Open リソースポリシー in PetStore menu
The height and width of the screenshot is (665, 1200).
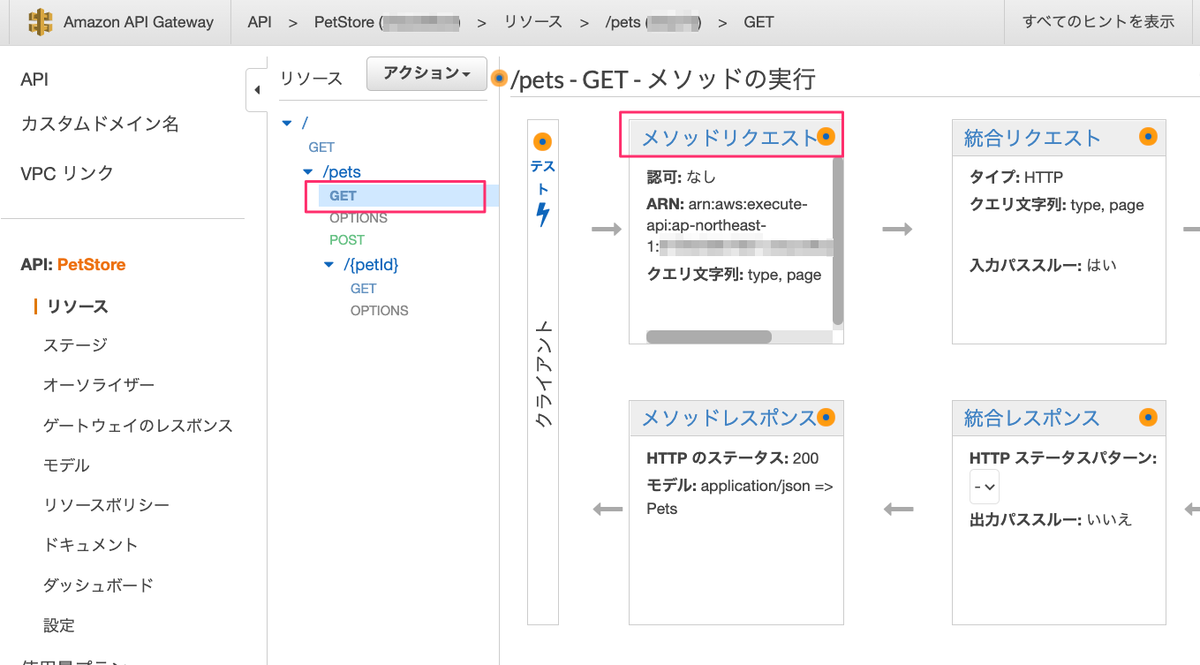pos(106,505)
